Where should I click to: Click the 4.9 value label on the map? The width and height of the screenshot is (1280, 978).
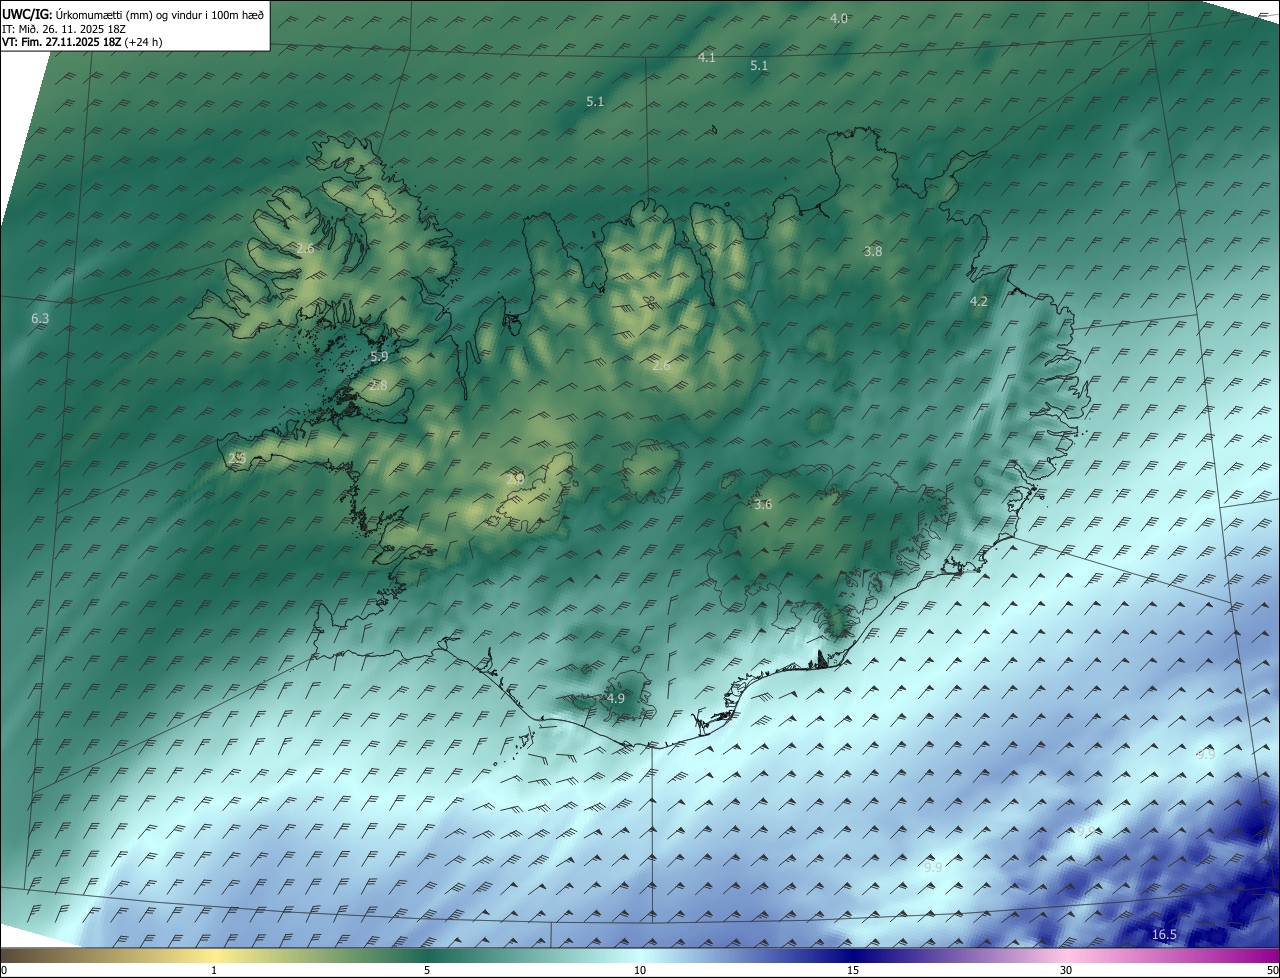pos(615,699)
